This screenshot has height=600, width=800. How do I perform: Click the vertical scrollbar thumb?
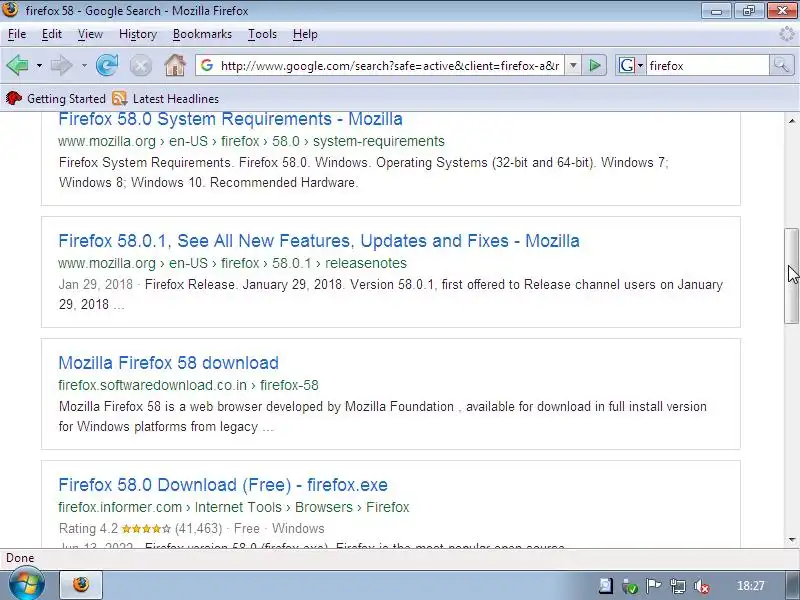[791, 276]
